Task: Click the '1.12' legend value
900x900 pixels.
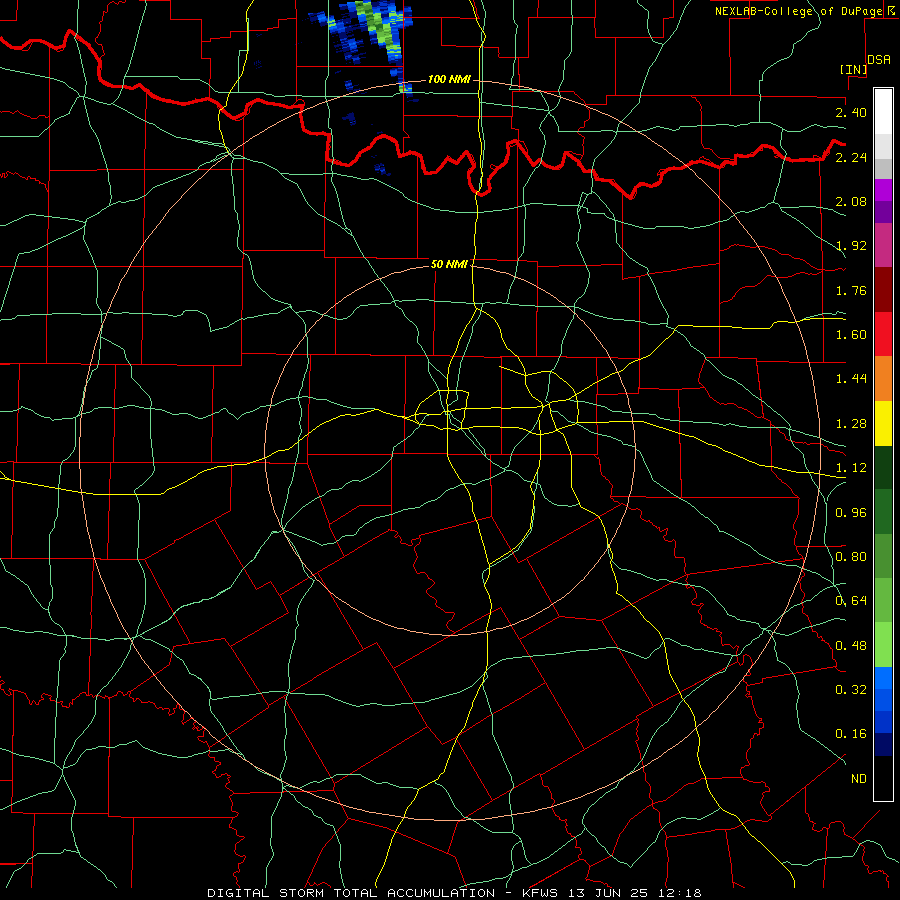Action: coord(851,468)
